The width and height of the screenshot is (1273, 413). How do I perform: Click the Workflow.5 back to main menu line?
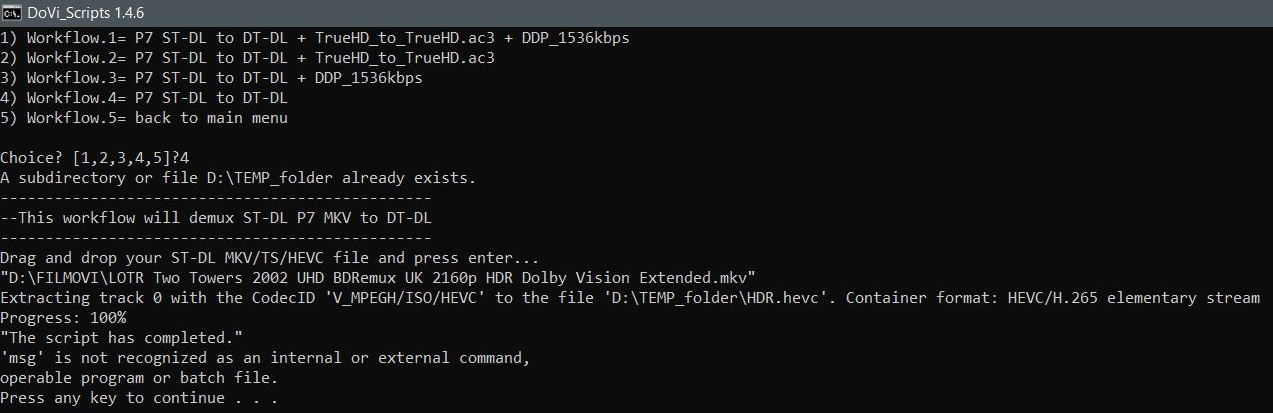click(144, 118)
